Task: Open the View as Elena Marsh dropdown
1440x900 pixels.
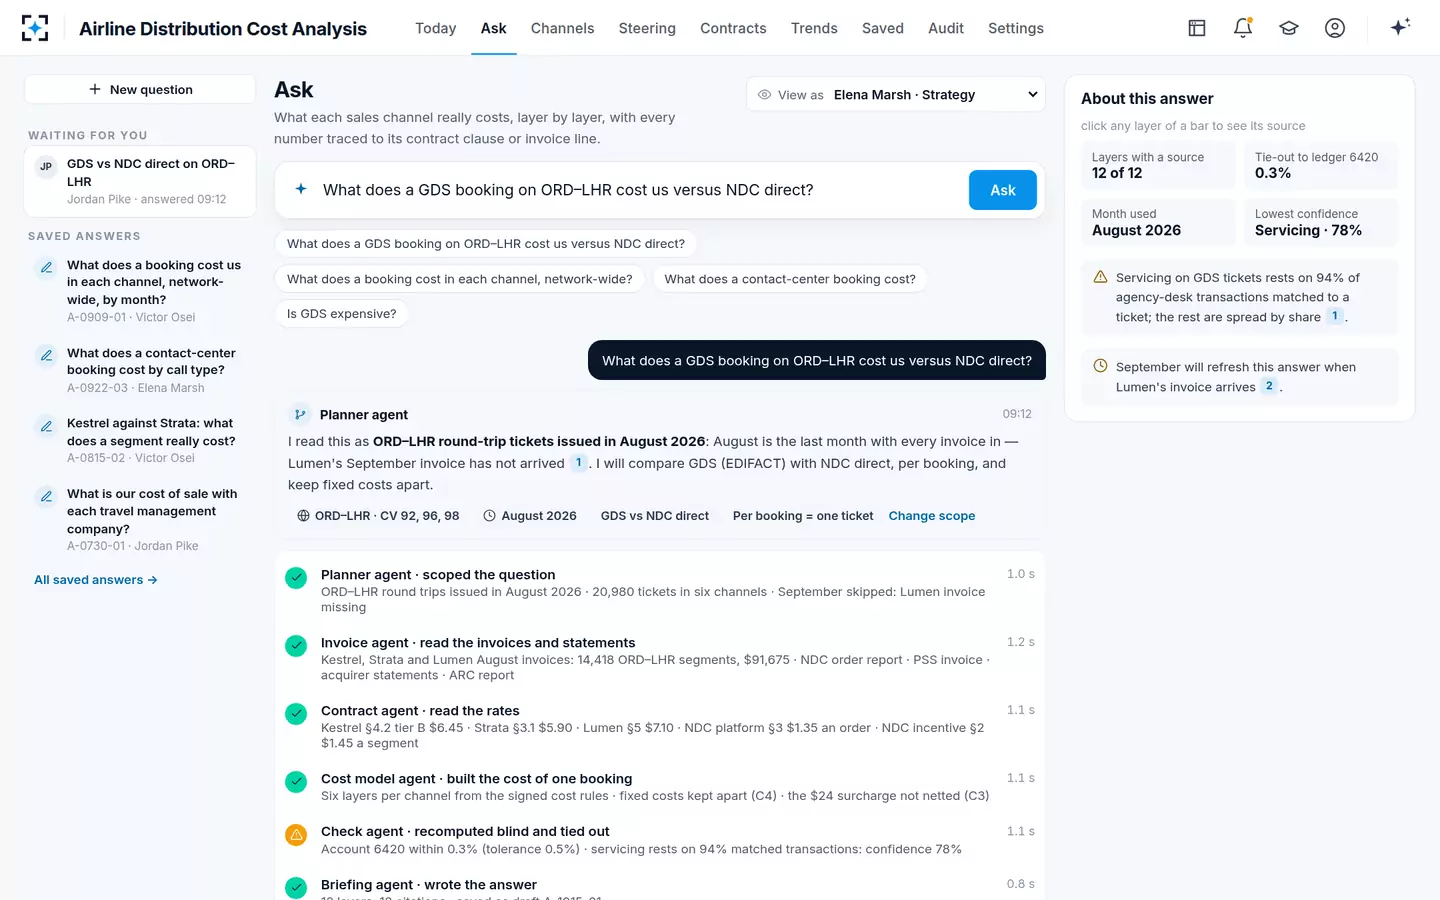Action: (896, 95)
